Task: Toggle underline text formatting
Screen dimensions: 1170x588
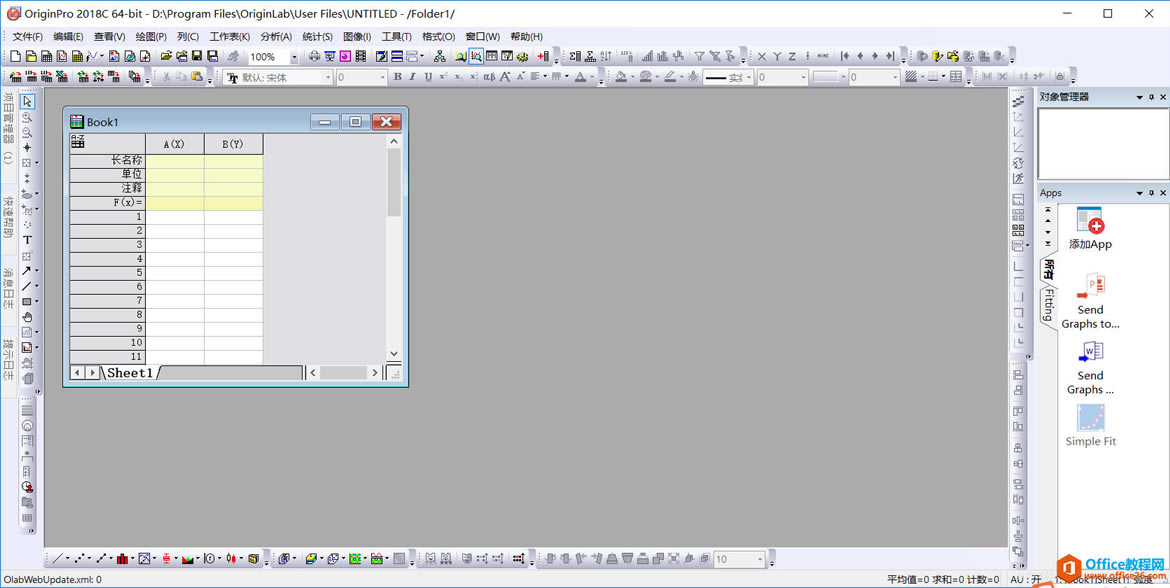Action: point(428,76)
